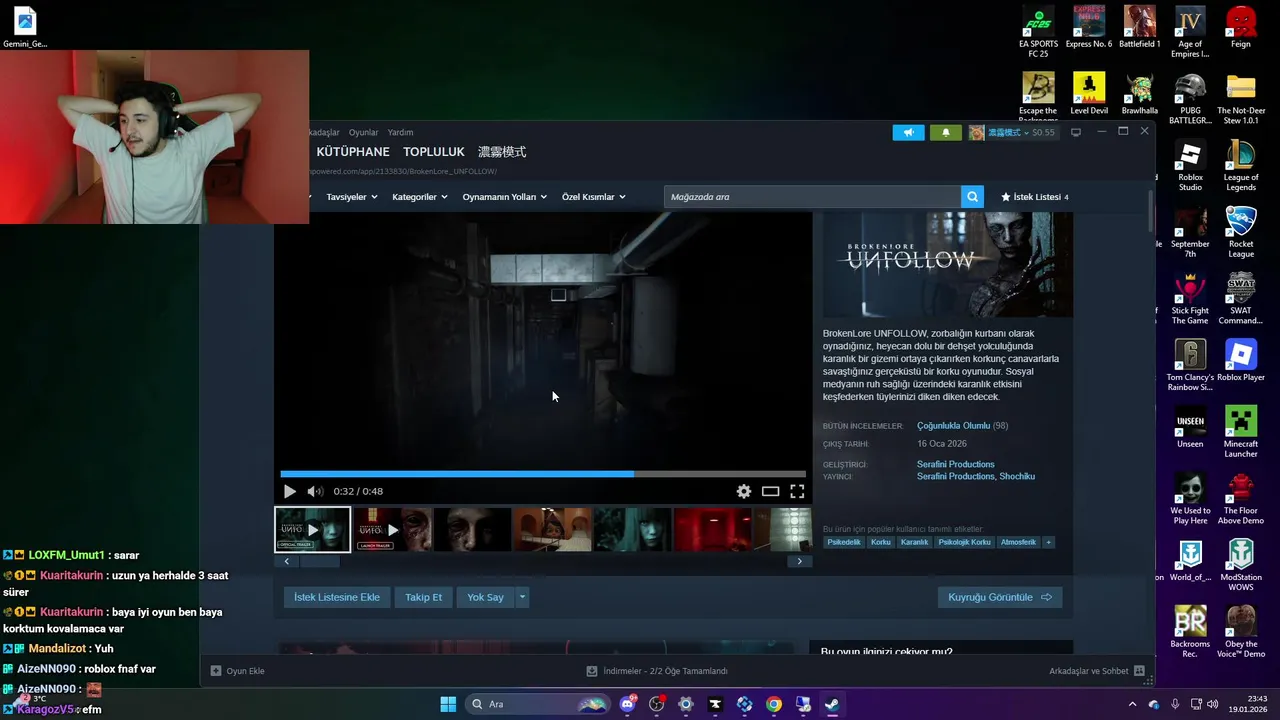The image size is (1280, 720).
Task: Open the Kategoriler dropdown
Action: (419, 197)
